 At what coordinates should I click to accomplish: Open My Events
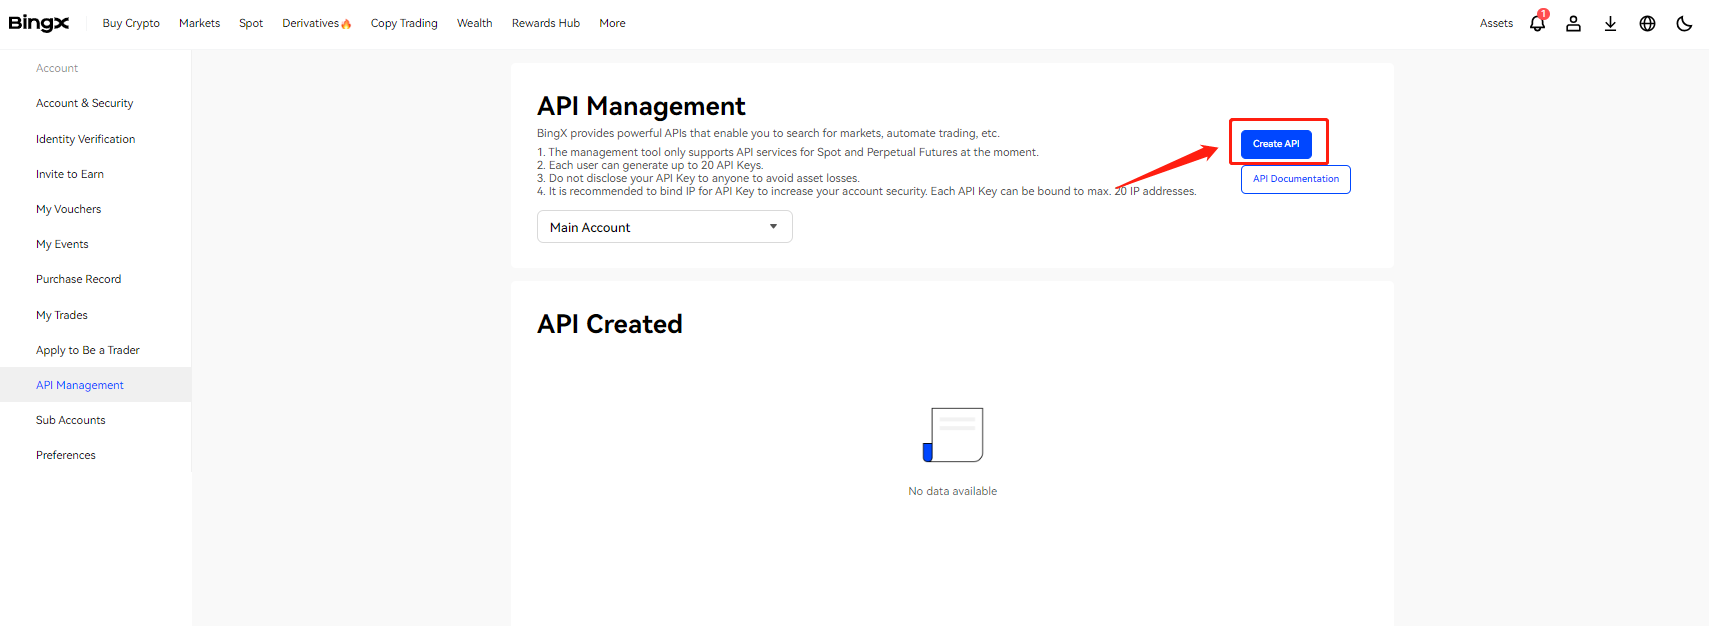point(62,244)
